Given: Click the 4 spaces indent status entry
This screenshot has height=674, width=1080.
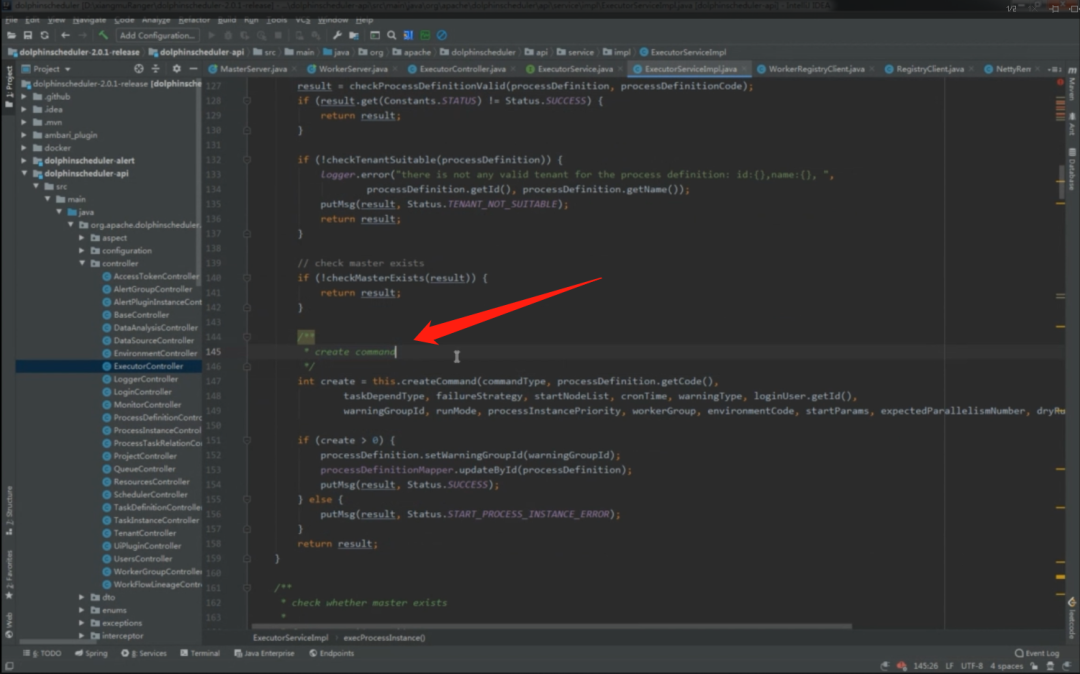Looking at the screenshot, I should tap(1006, 666).
